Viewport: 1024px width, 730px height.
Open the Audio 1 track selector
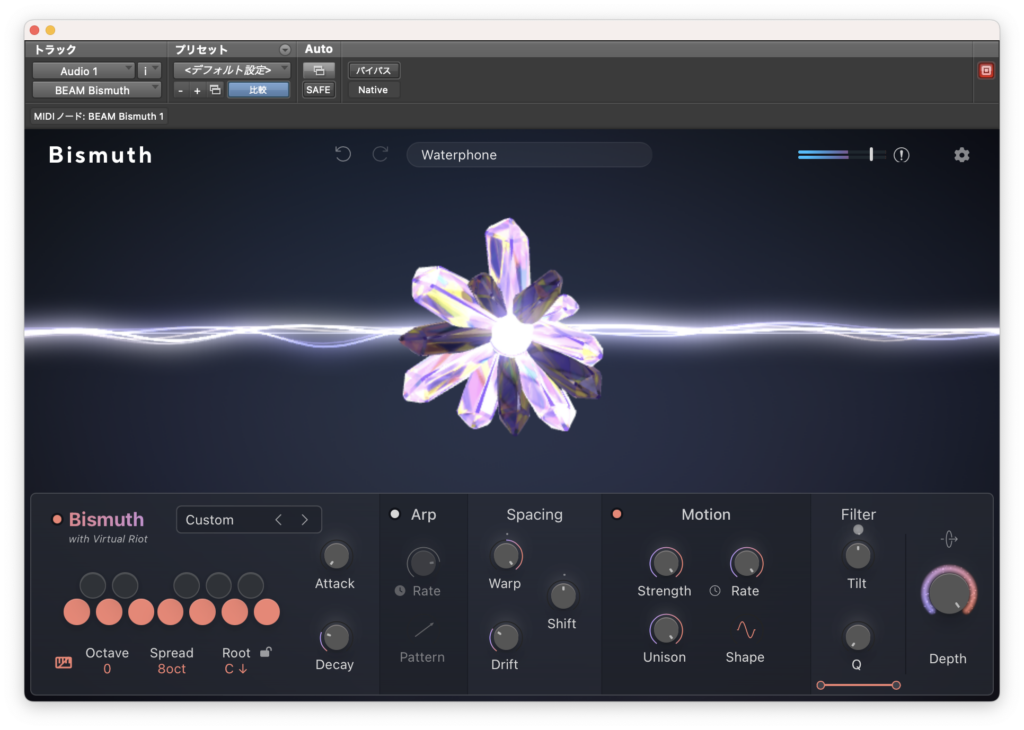[x=84, y=71]
